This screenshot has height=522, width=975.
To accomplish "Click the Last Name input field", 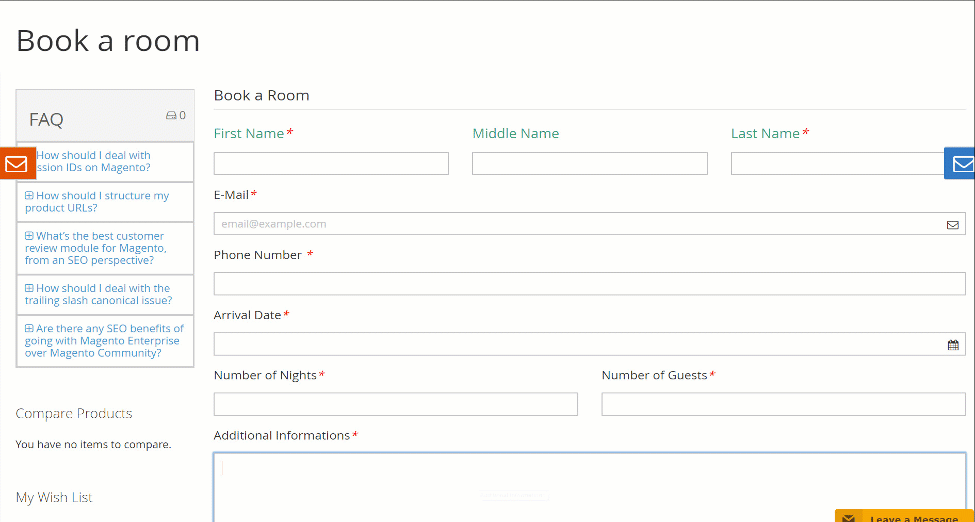I will (x=837, y=164).
